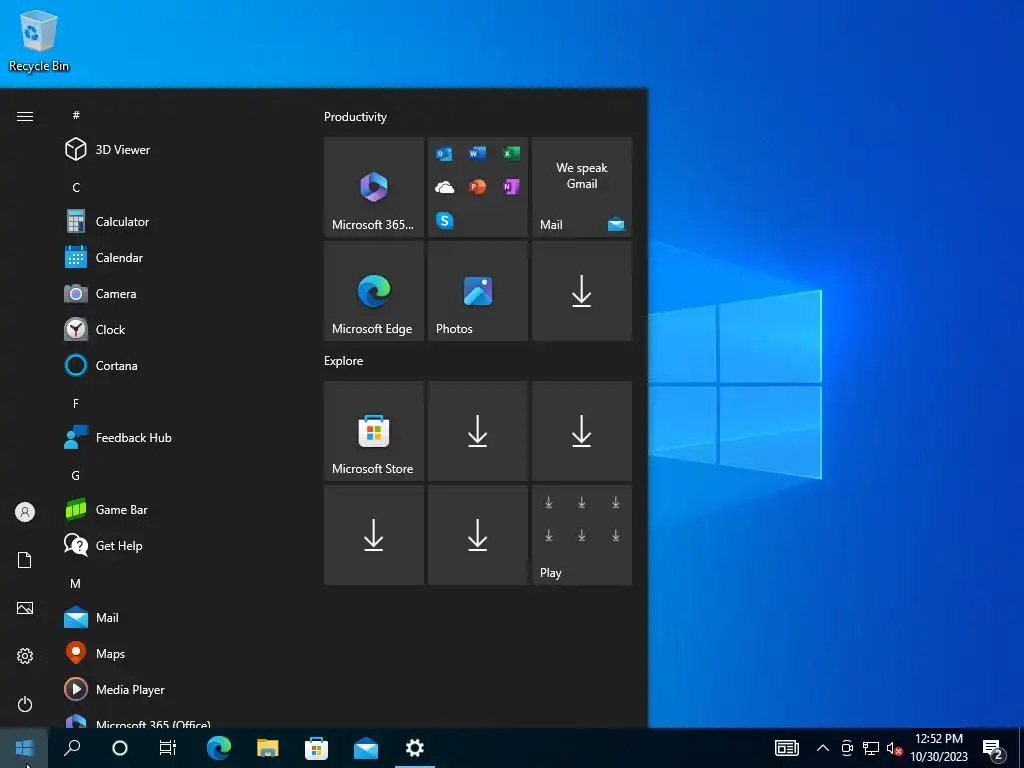Click the download tile left of the Play folder
1024x768 pixels.
(477, 535)
